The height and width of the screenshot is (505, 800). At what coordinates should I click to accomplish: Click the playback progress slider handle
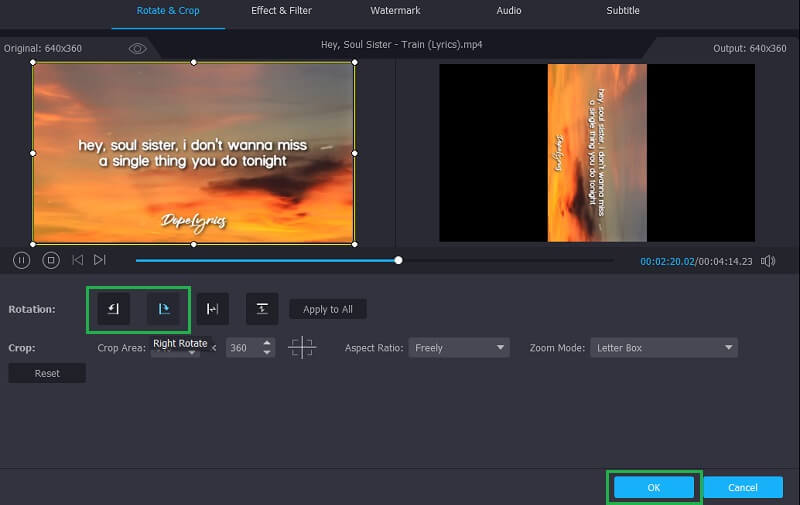coord(398,260)
